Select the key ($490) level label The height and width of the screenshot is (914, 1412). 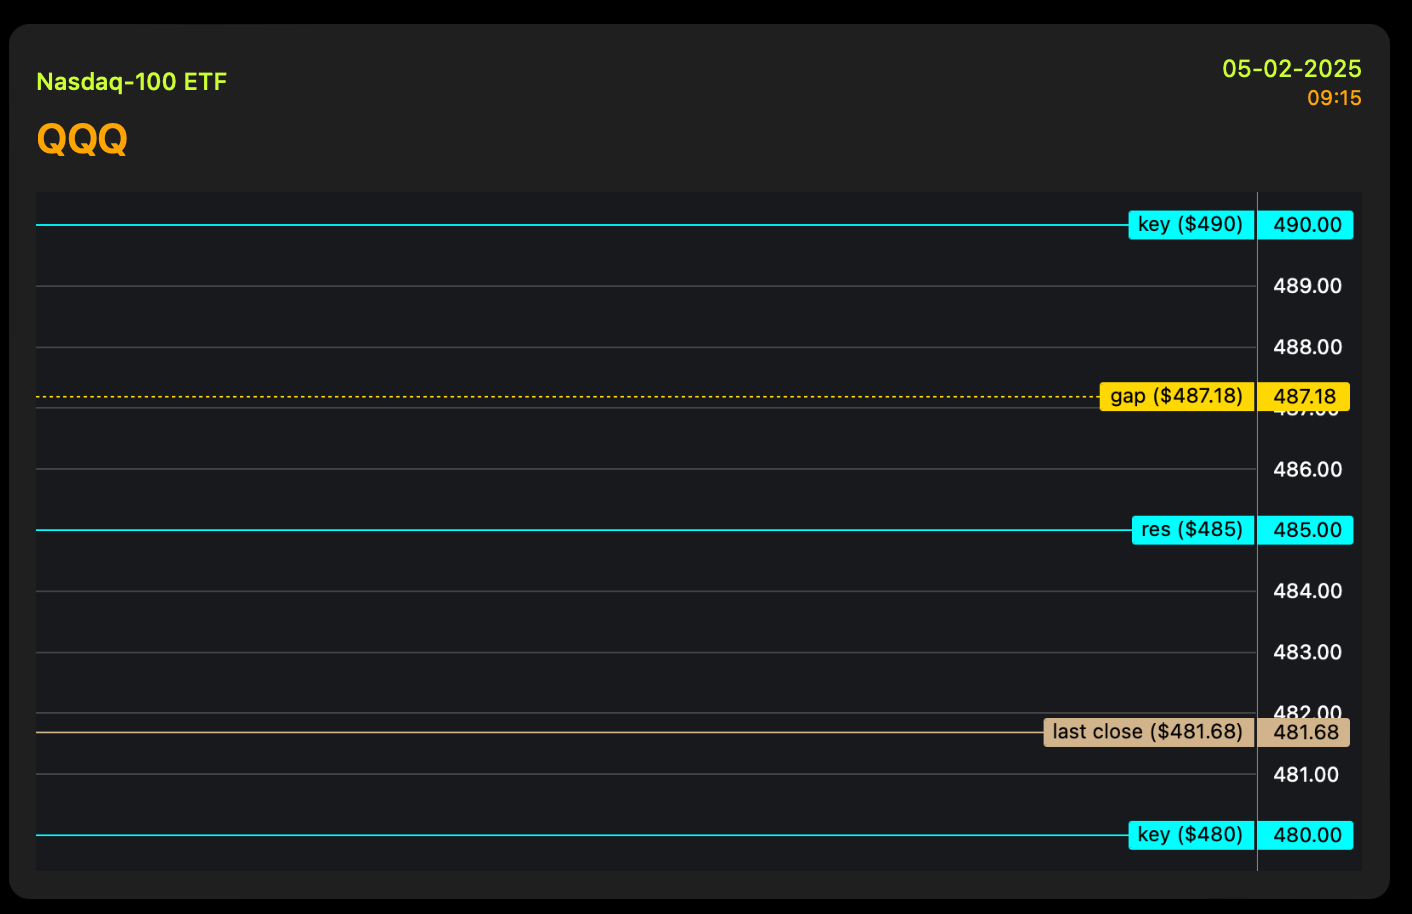pyautogui.click(x=1191, y=225)
